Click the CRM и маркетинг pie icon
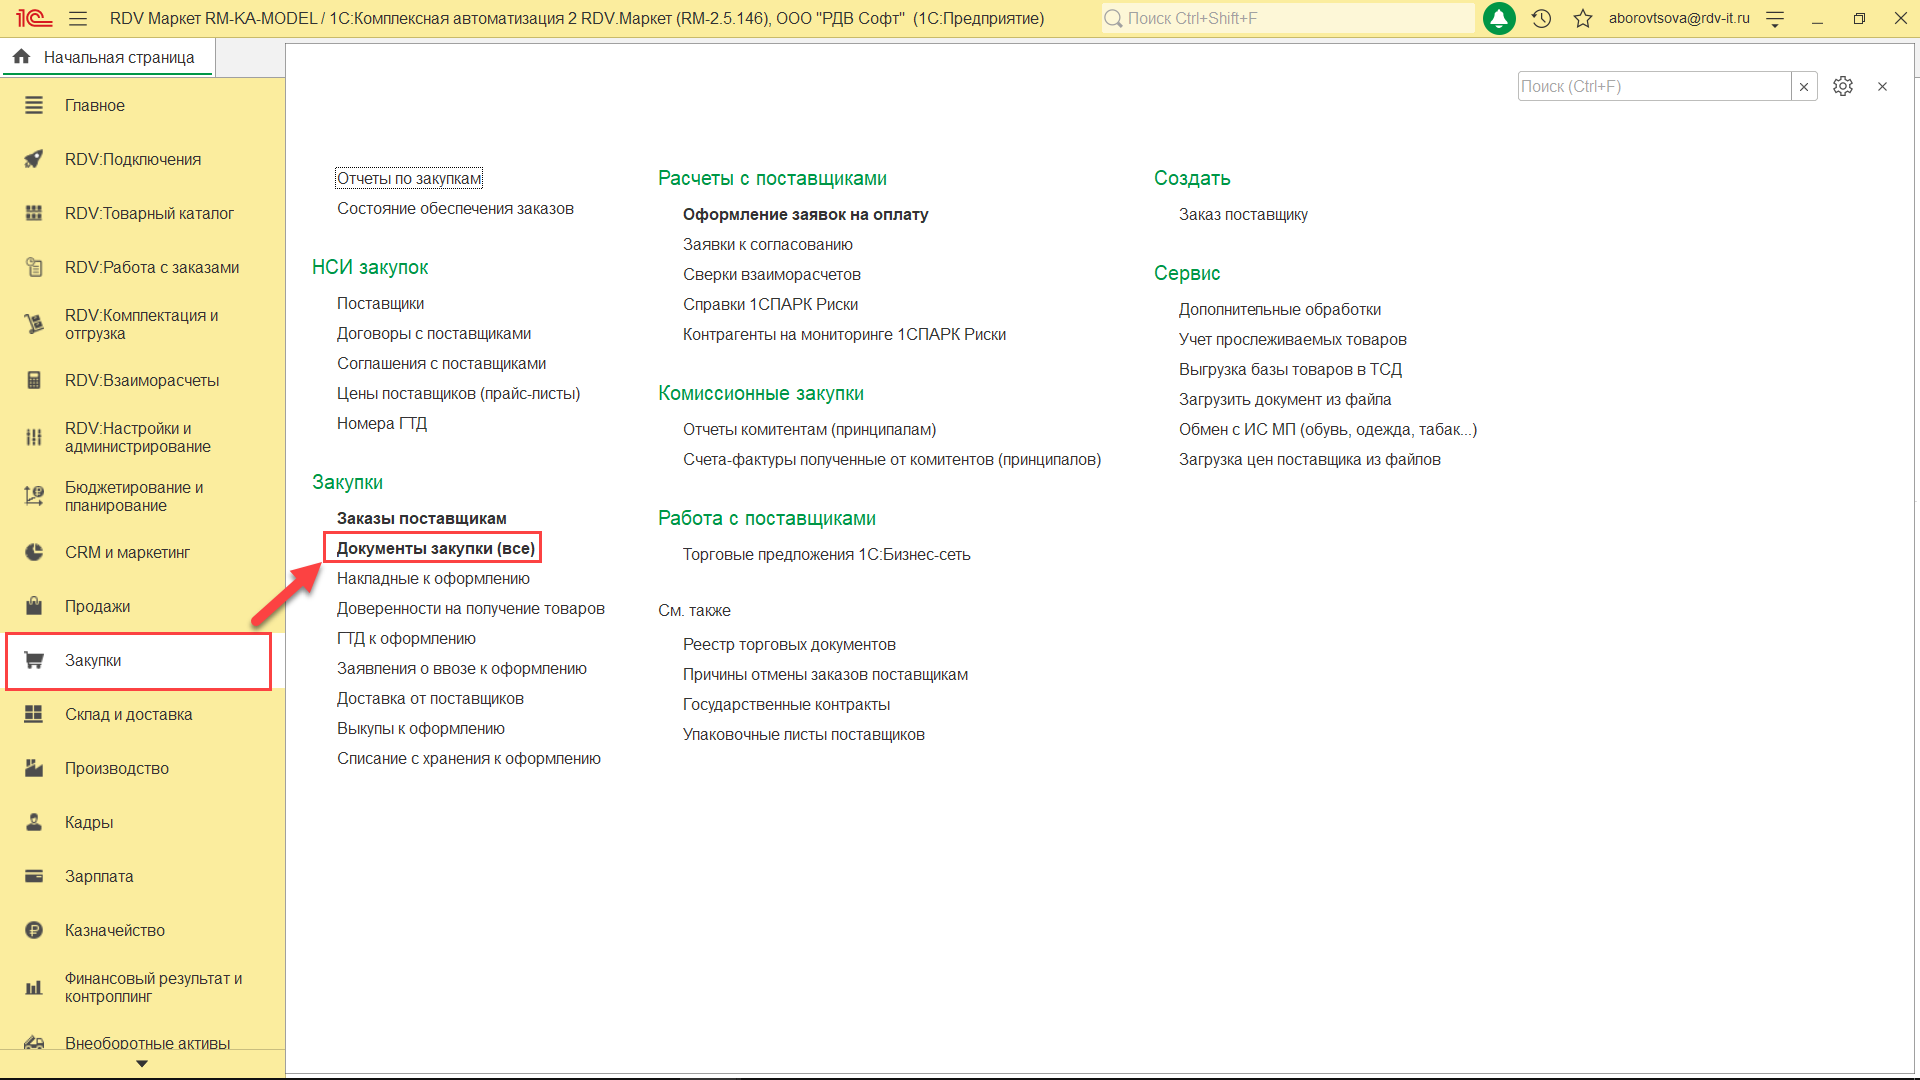This screenshot has width=1920, height=1080. click(34, 552)
